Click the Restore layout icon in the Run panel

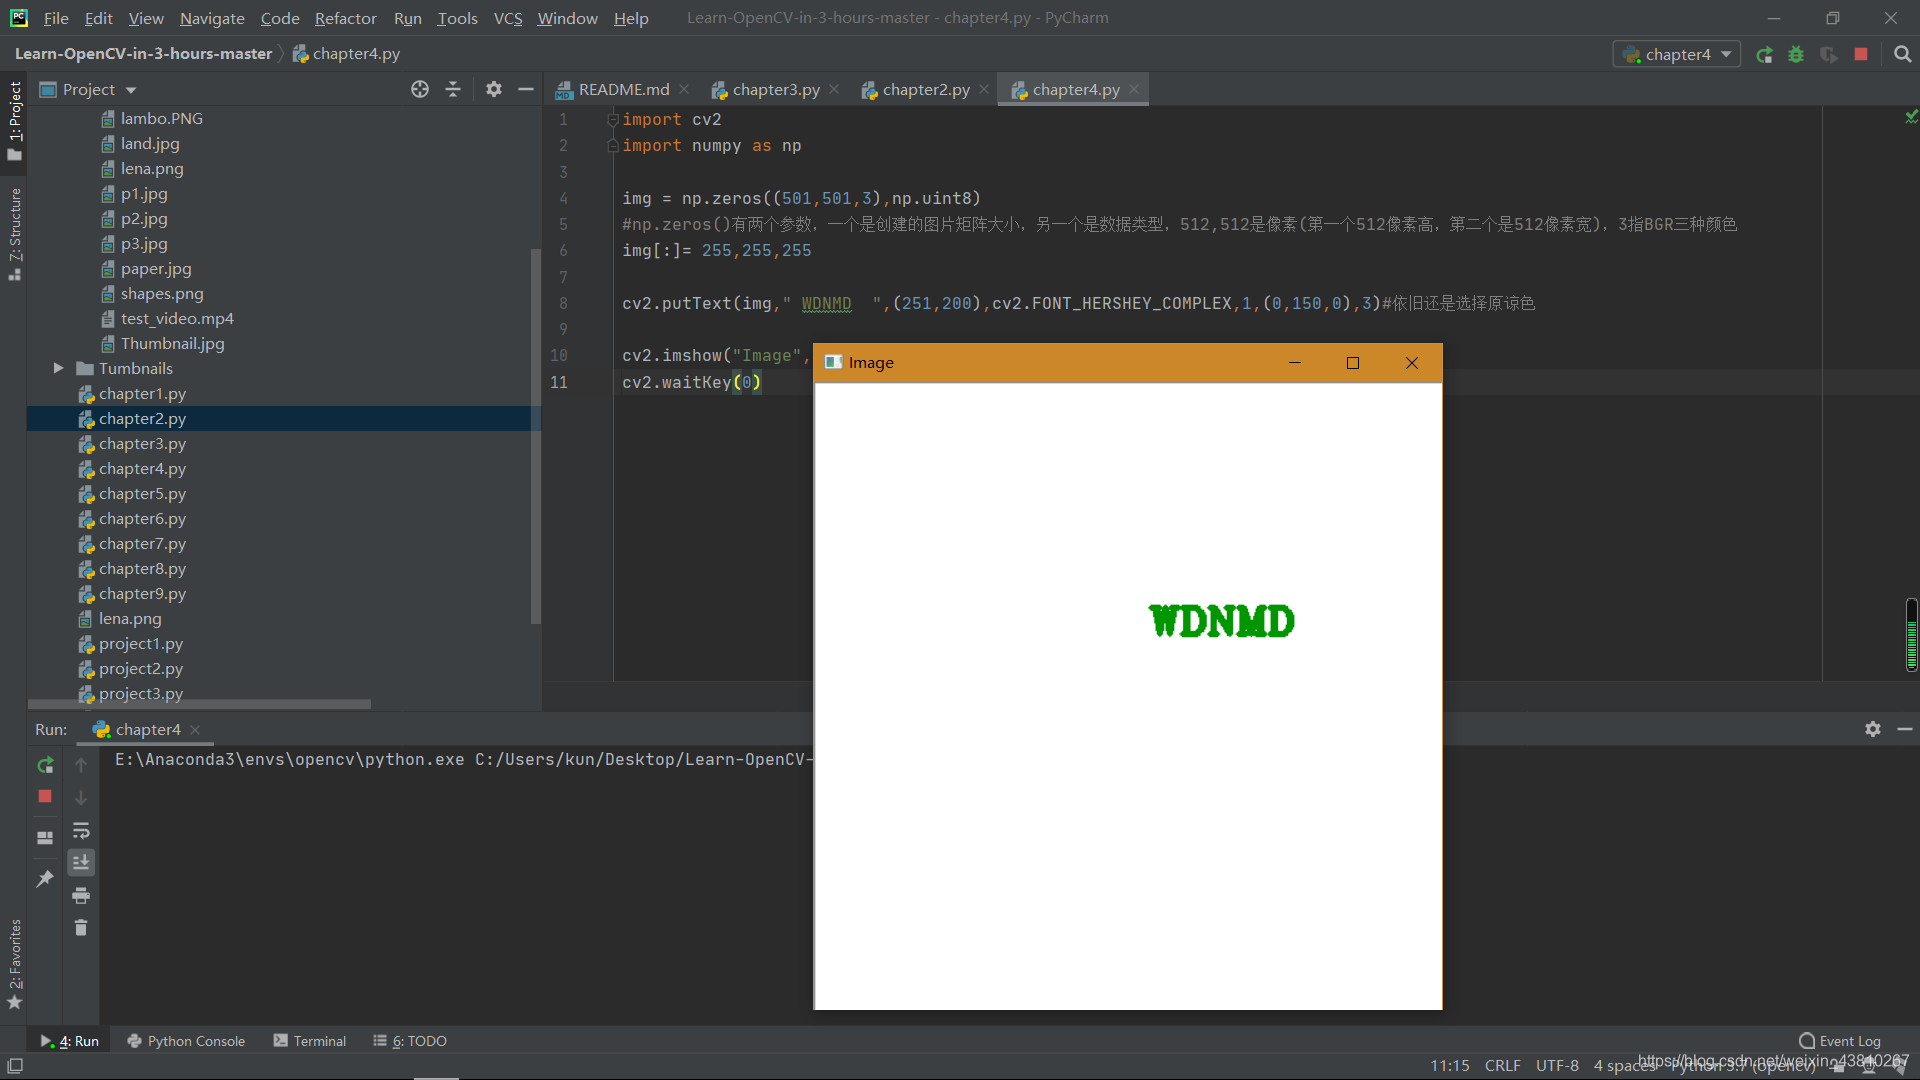point(45,838)
